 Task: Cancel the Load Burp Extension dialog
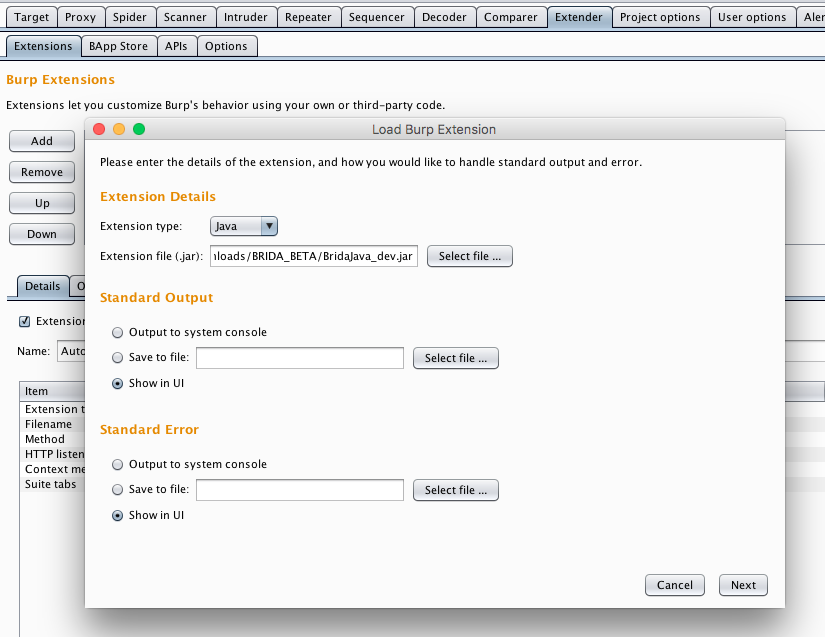click(x=674, y=585)
